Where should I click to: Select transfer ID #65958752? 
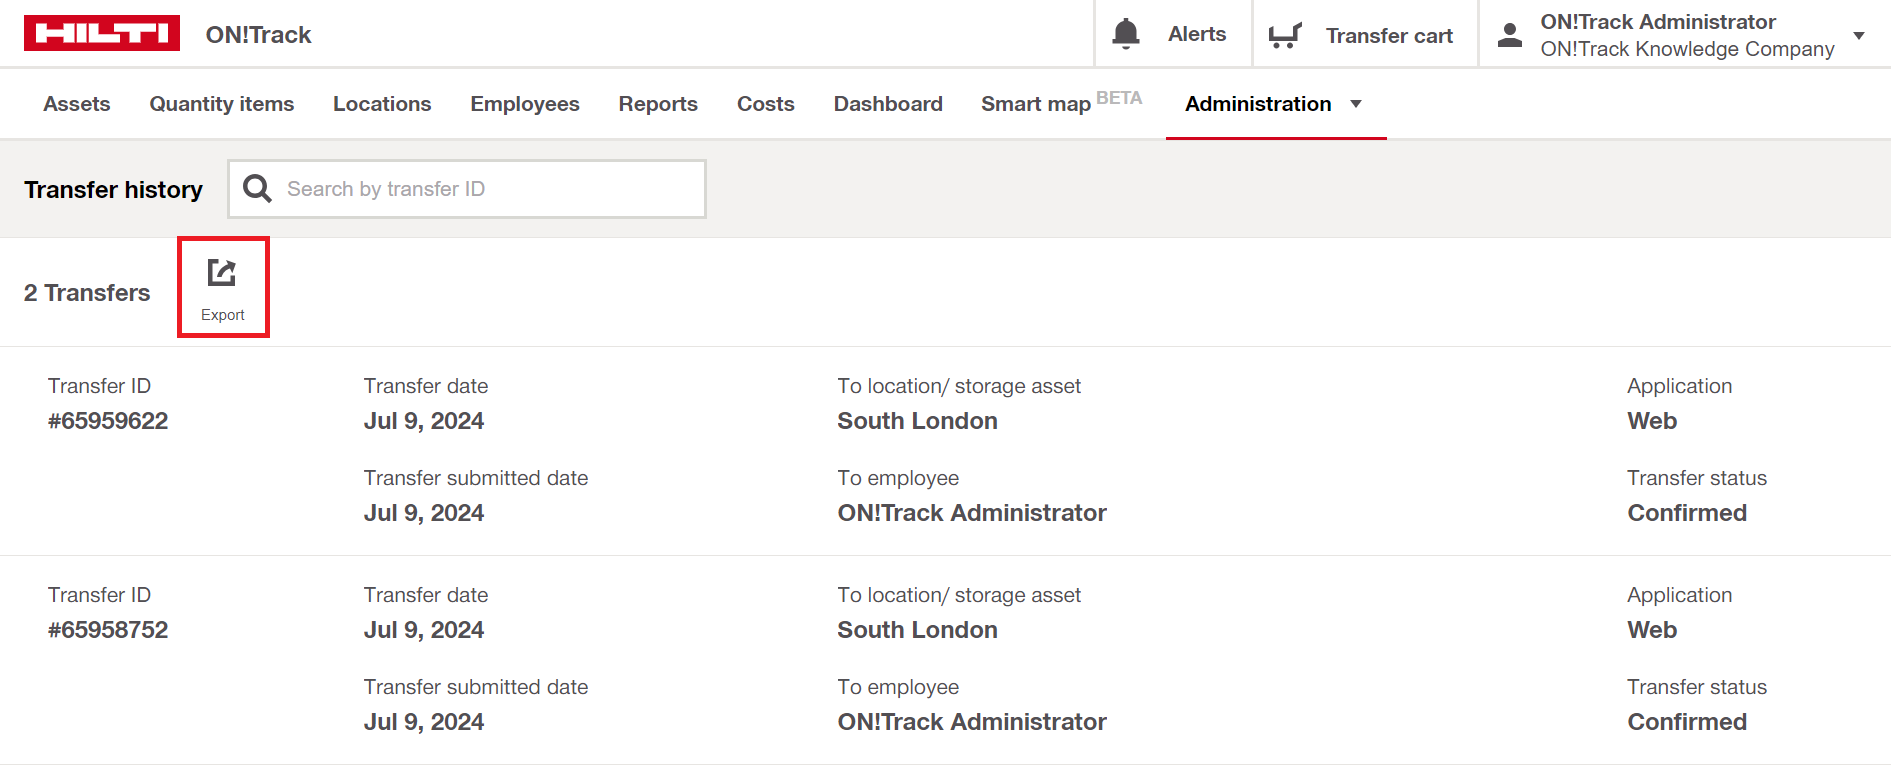[108, 630]
